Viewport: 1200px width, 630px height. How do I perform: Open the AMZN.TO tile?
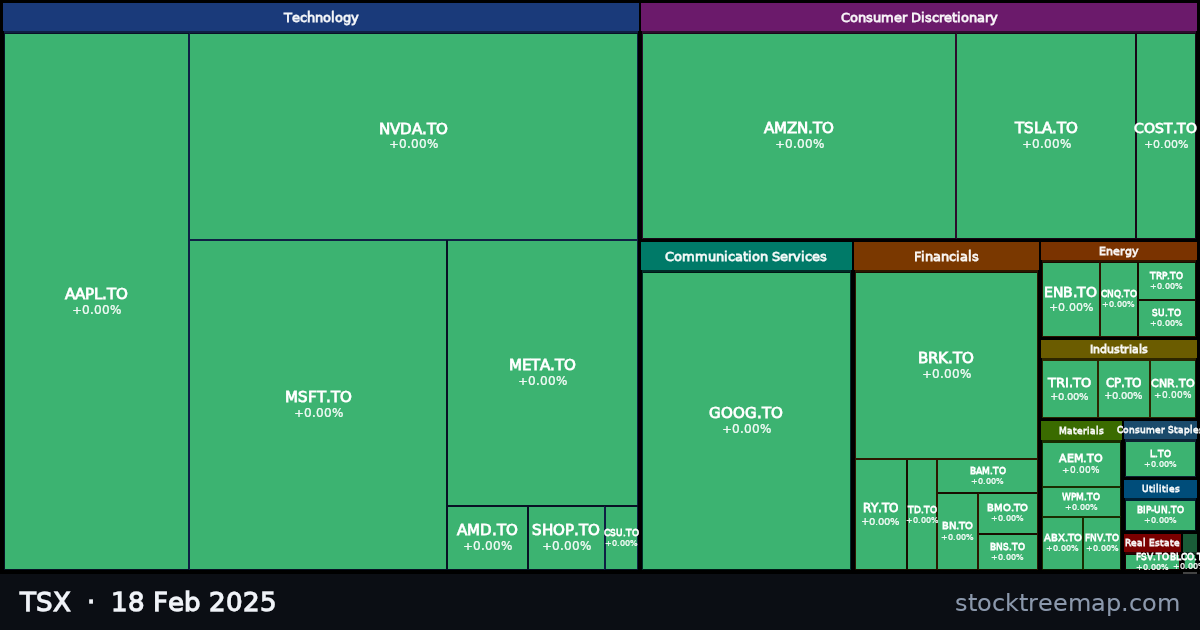pos(798,136)
